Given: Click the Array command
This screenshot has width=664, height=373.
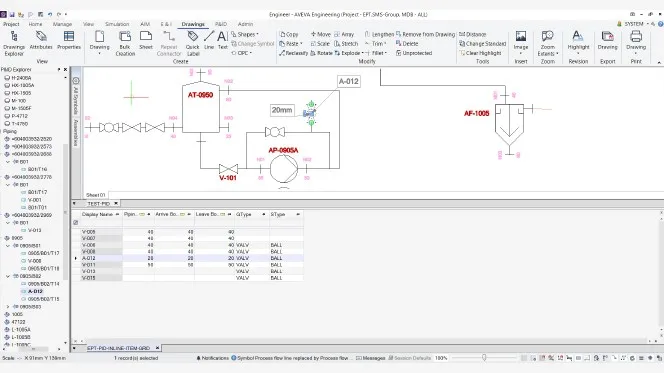Looking at the screenshot, I should point(344,34).
